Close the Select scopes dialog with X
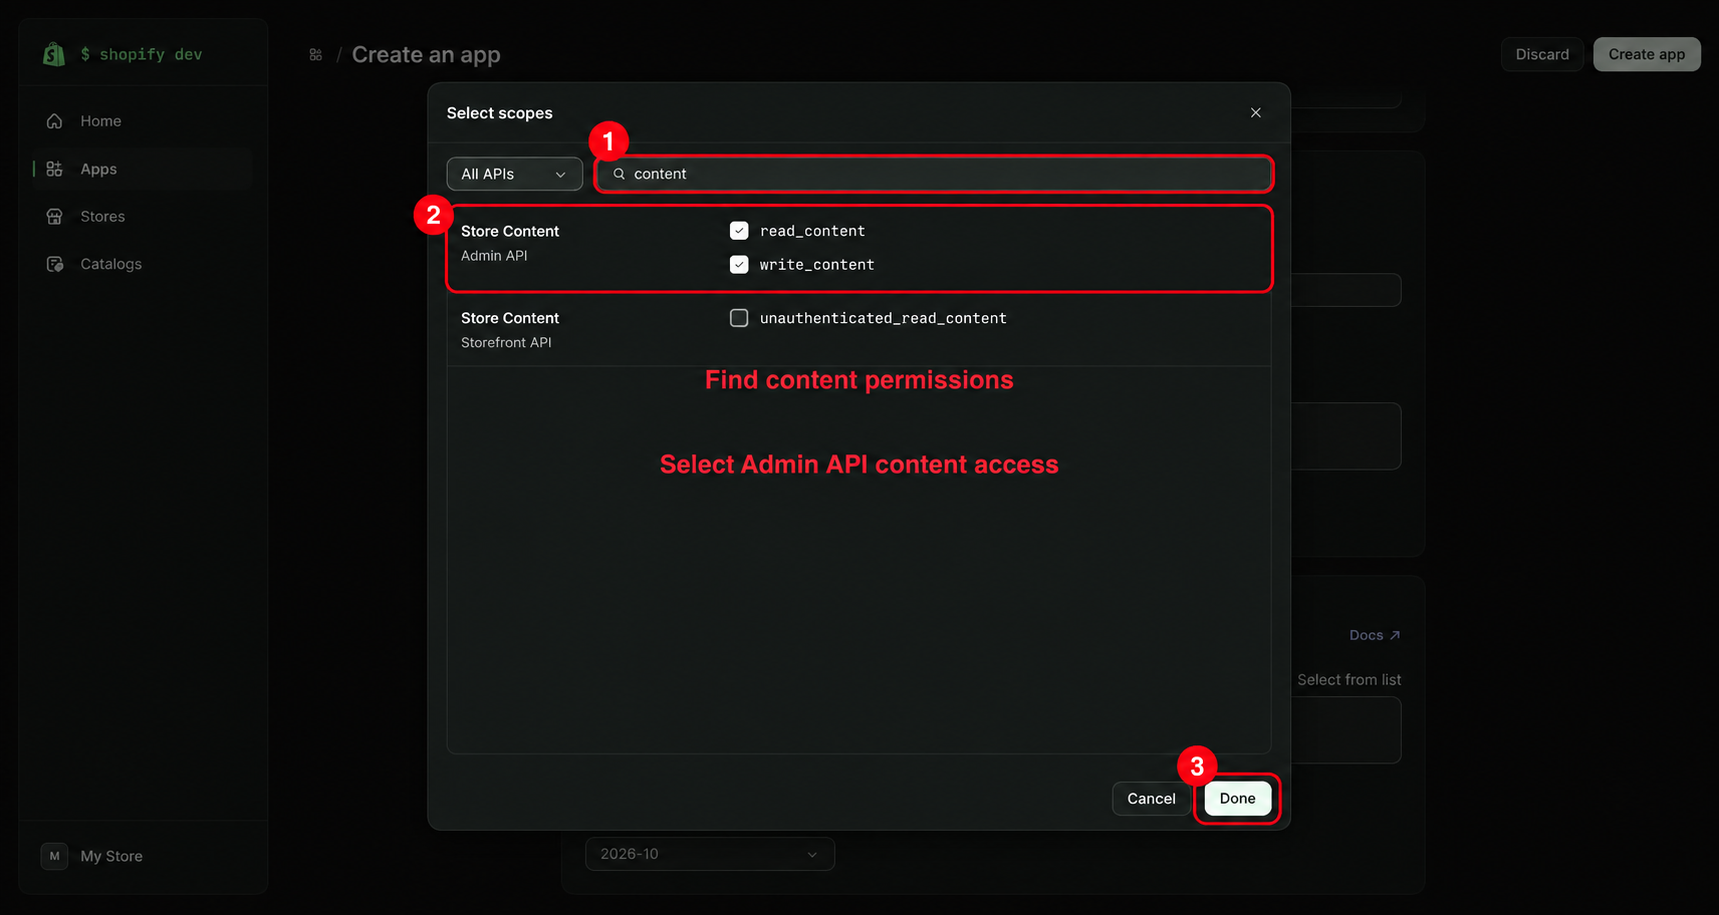Screen dimensions: 1719x915 1256,113
